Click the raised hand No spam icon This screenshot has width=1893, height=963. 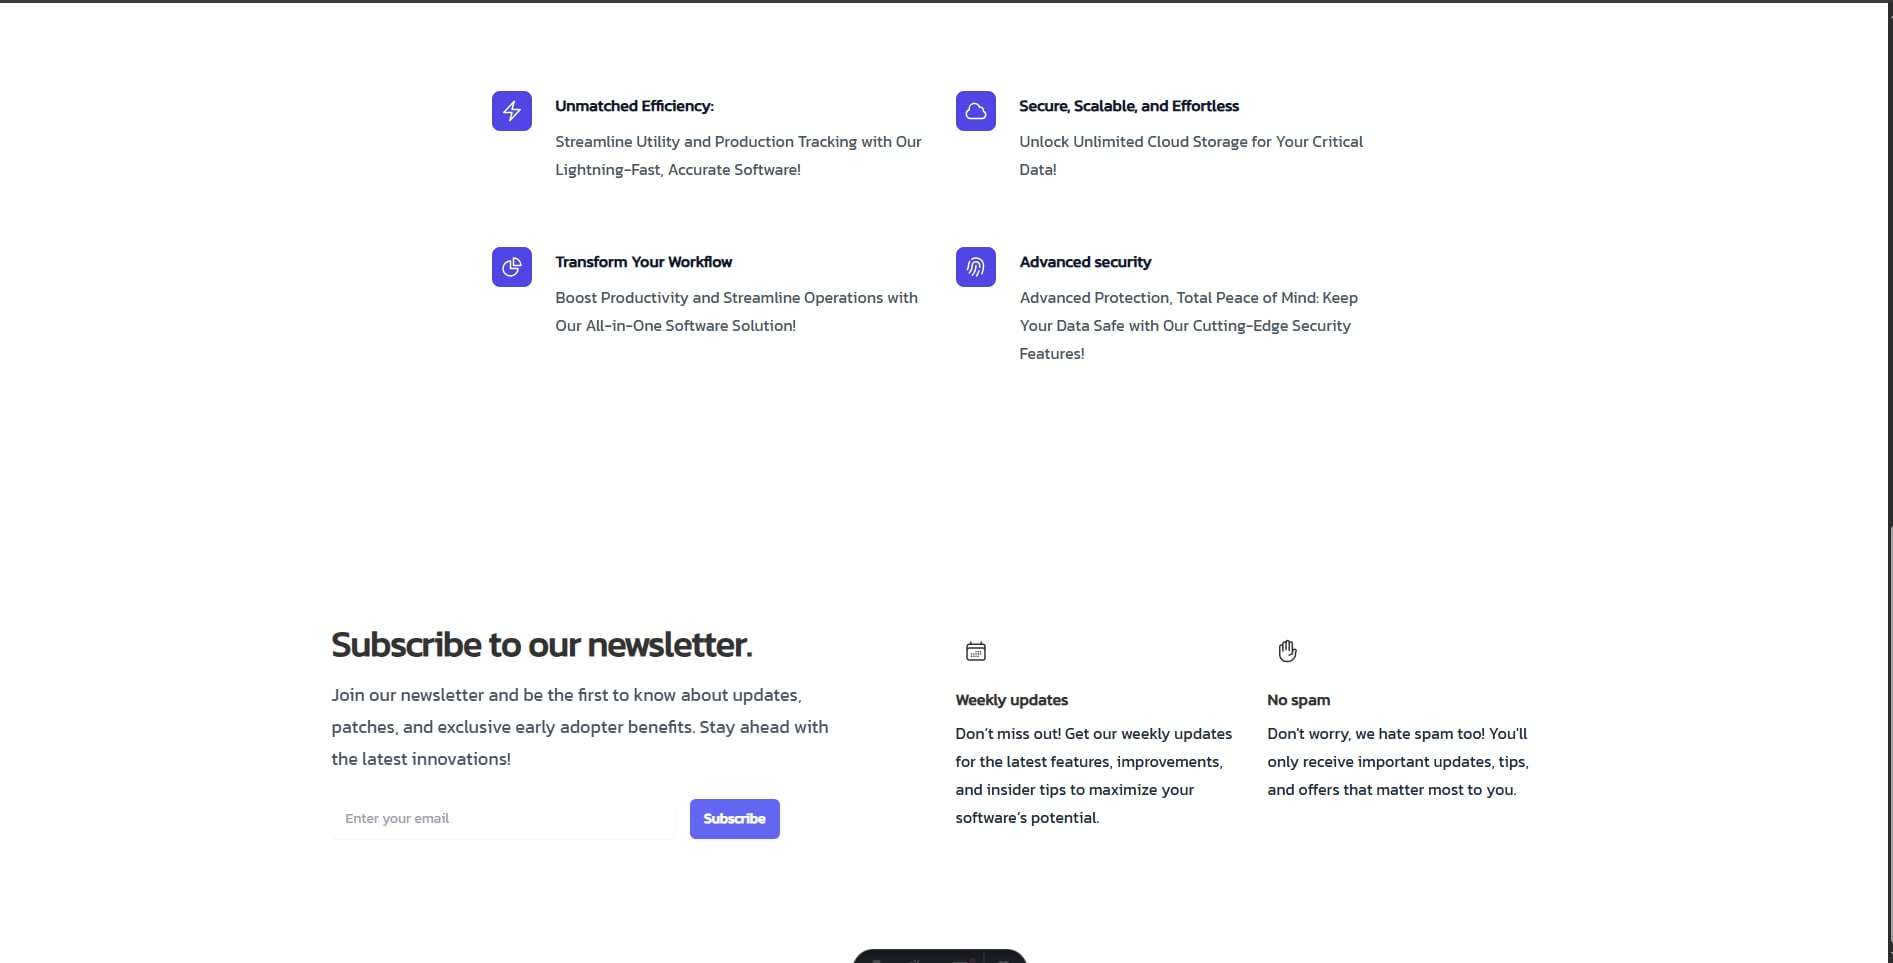[1287, 652]
